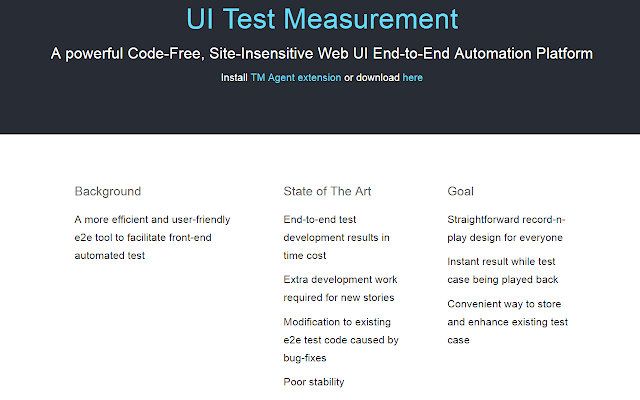
Task: Click 'Extra development work required' paragraph
Action: [x=340, y=289]
